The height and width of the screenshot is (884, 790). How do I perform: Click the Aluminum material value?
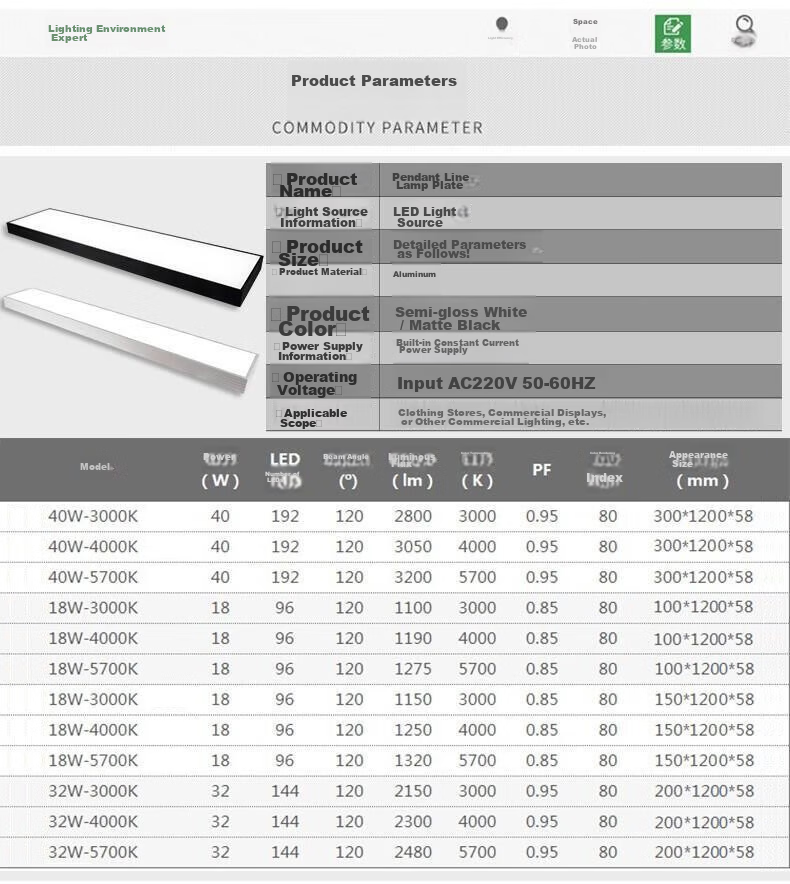coord(414,274)
